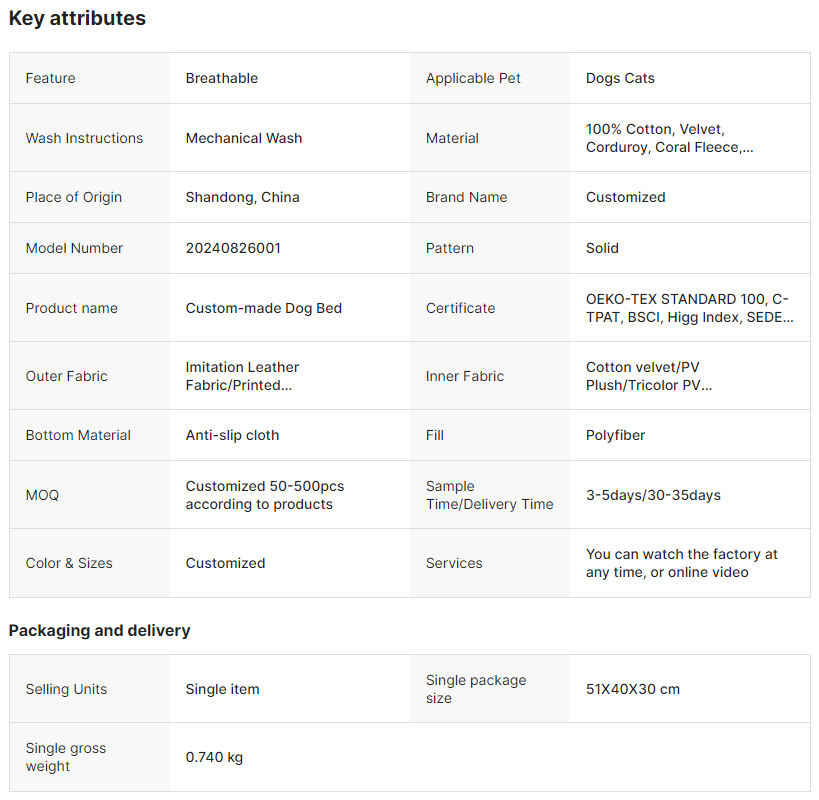Click the Services factory video description
Viewport: 819px width, 800px height.
pos(682,563)
